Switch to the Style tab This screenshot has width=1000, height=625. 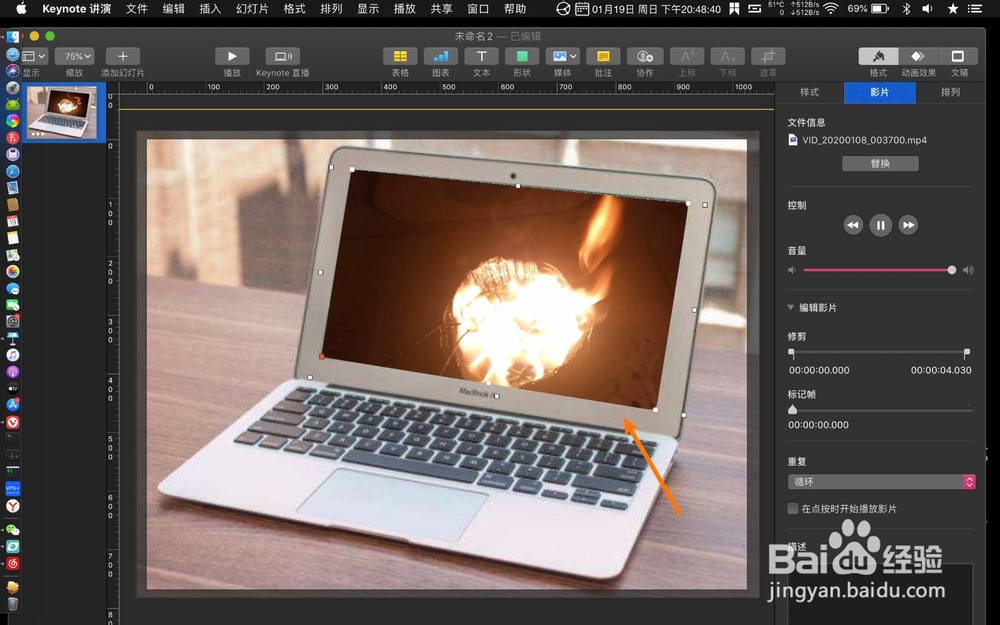tap(809, 92)
